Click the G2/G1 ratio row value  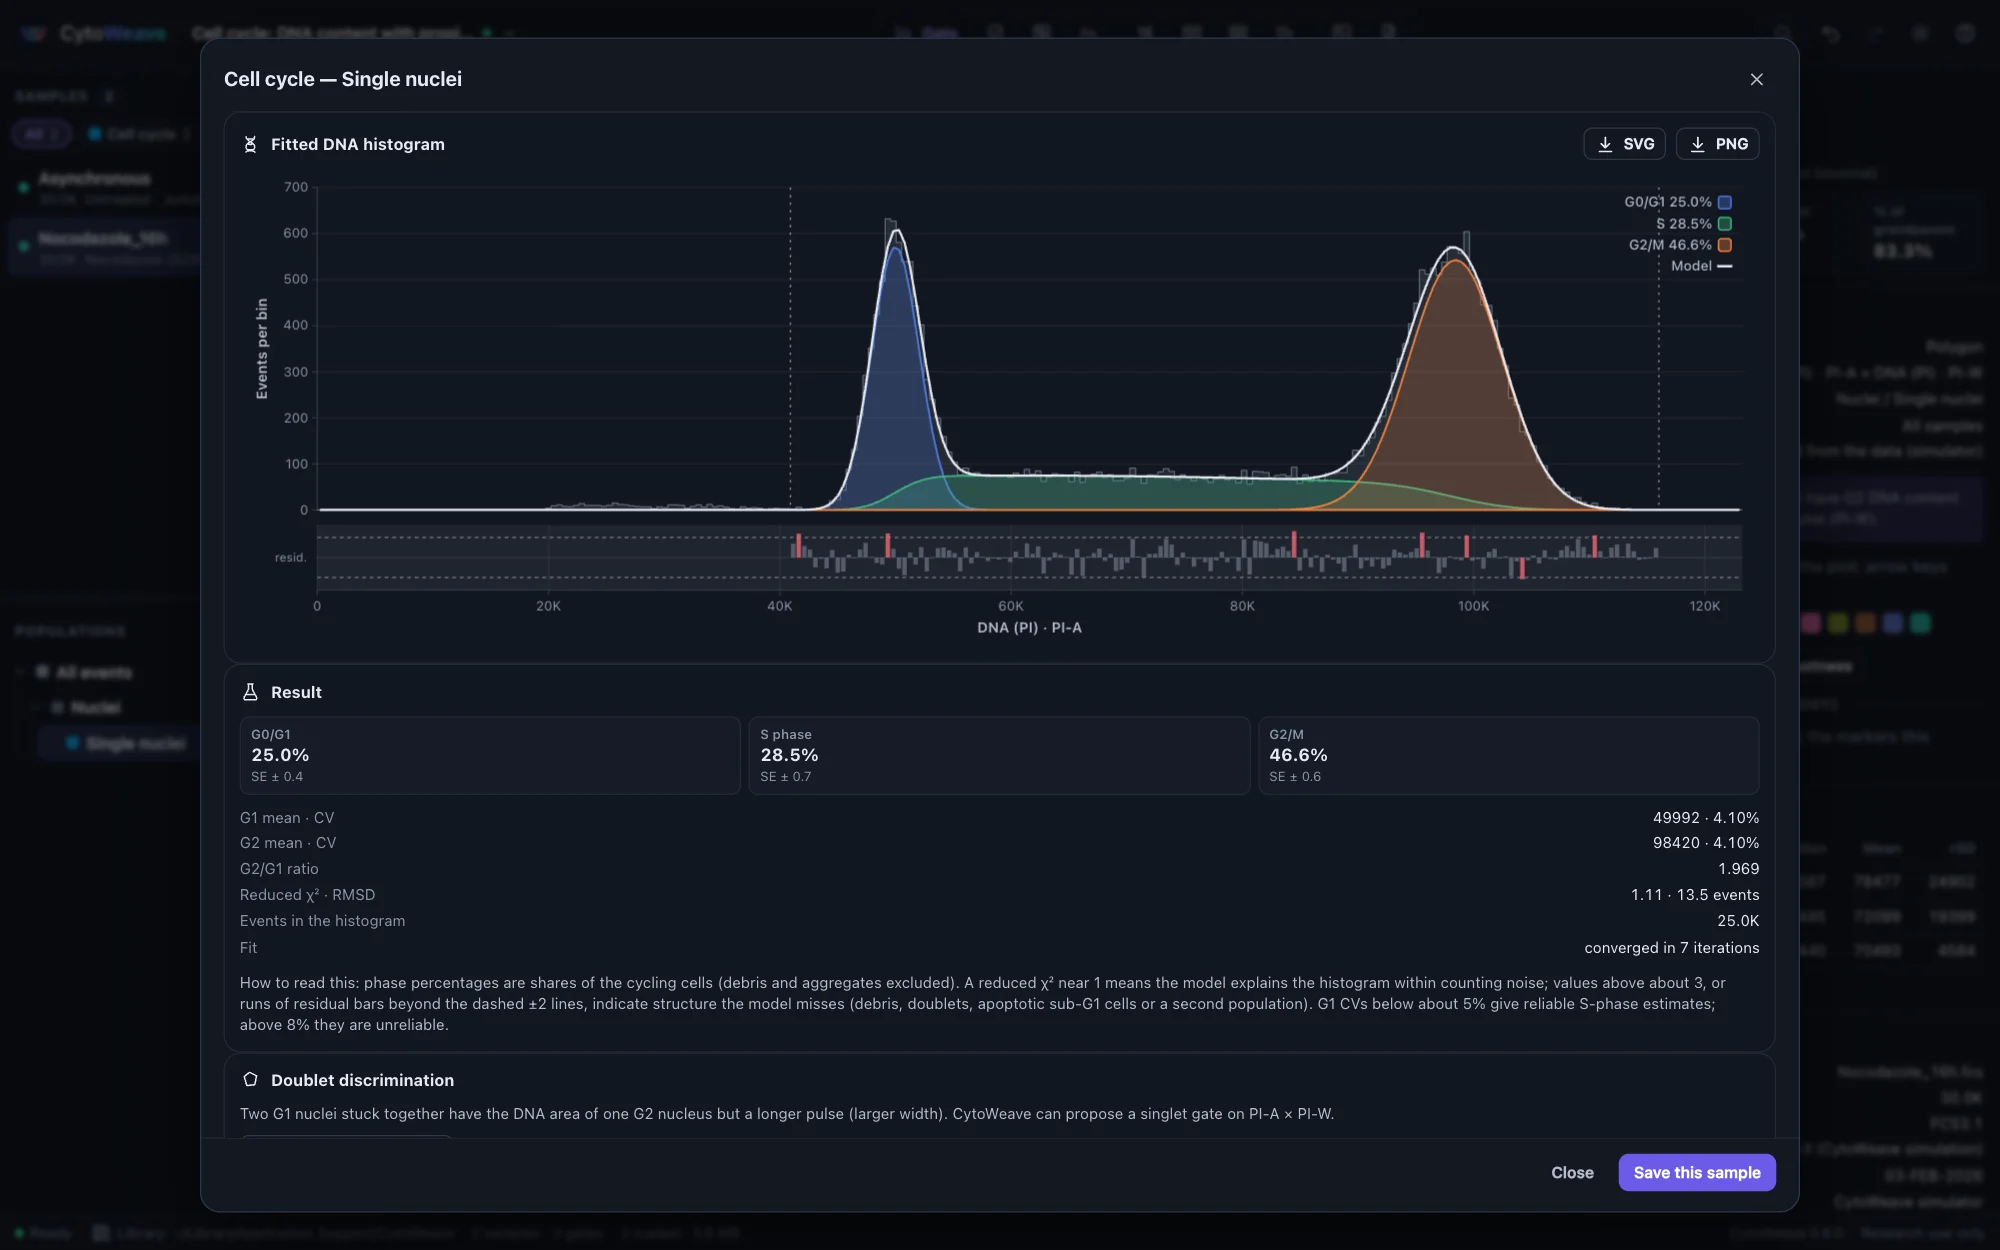(1738, 869)
